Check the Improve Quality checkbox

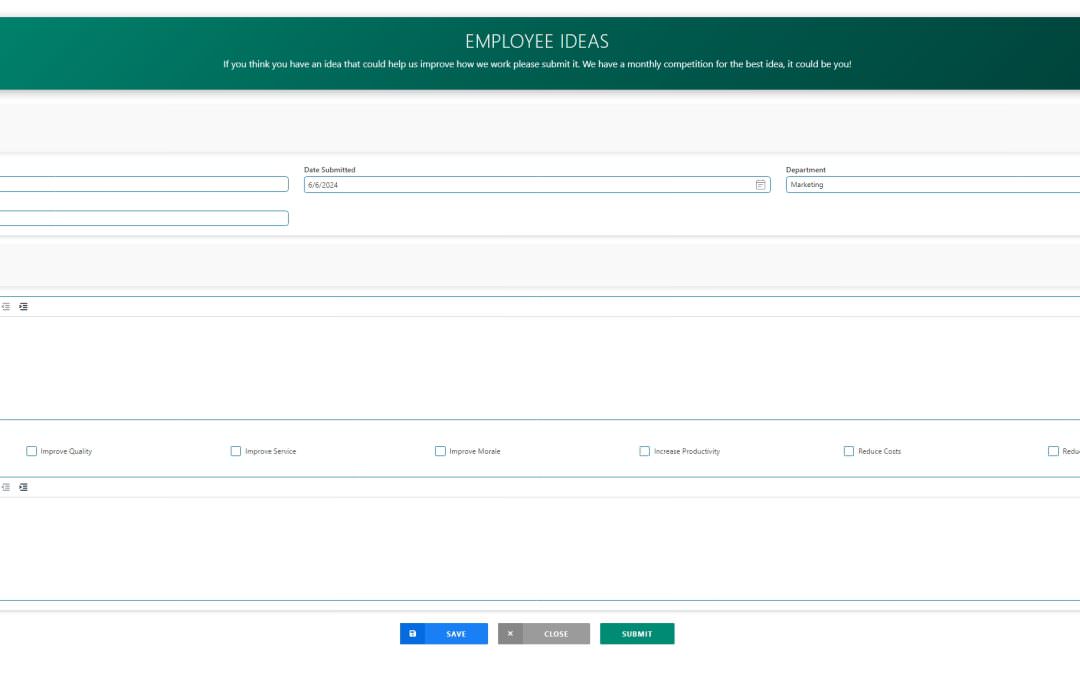click(31, 451)
